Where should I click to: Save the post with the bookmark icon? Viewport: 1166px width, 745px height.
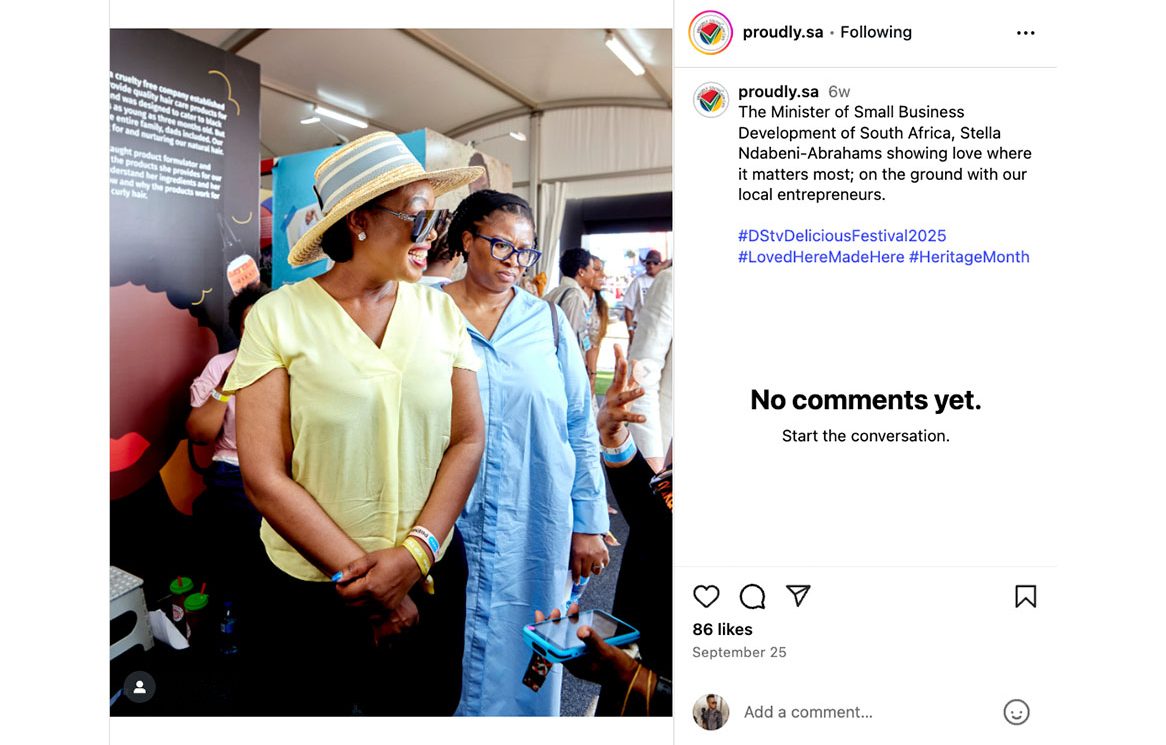1025,596
